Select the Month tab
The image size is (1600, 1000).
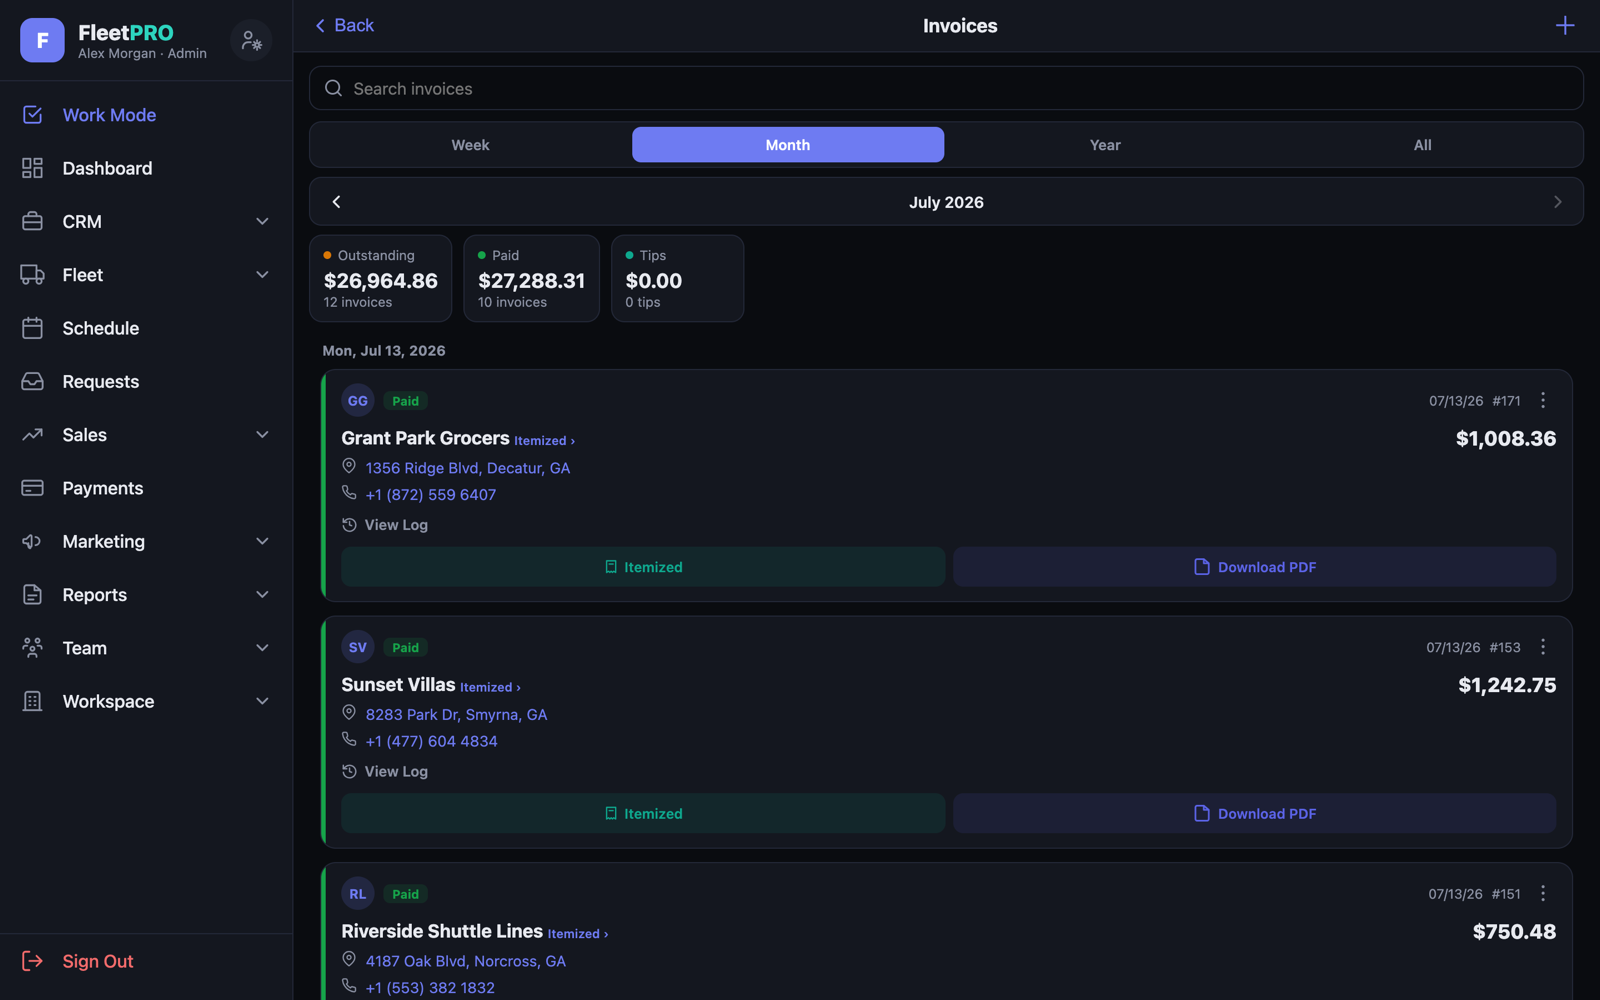(788, 145)
